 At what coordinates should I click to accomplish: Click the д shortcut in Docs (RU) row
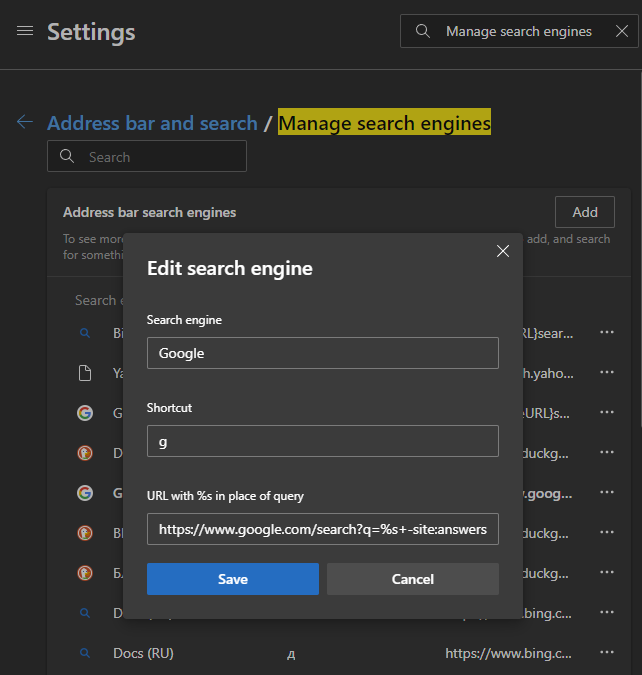point(291,654)
